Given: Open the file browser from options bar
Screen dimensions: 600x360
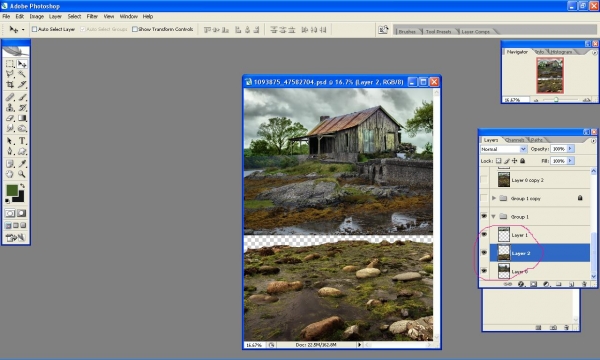Looking at the screenshot, I should (x=383, y=29).
